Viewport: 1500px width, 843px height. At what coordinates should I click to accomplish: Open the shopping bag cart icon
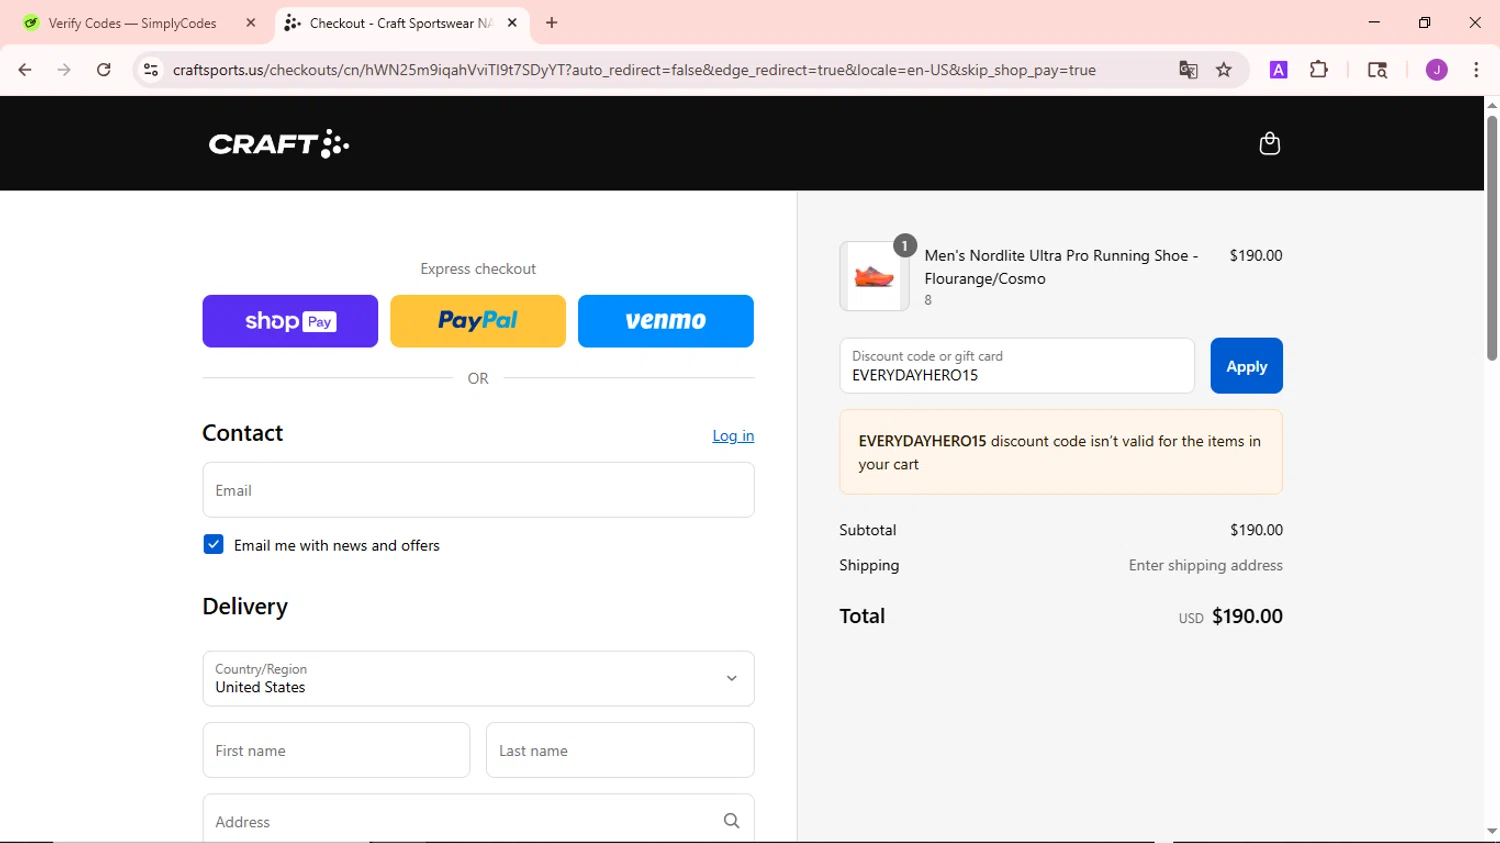[x=1269, y=144]
